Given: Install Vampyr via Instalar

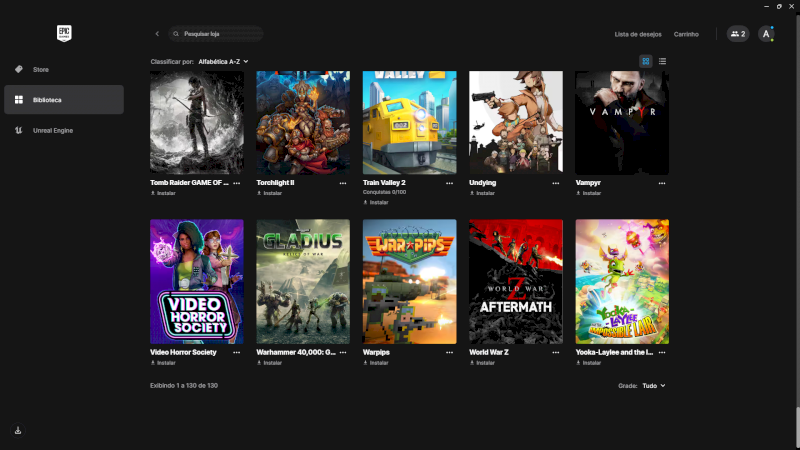Looking at the screenshot, I should click(588, 193).
